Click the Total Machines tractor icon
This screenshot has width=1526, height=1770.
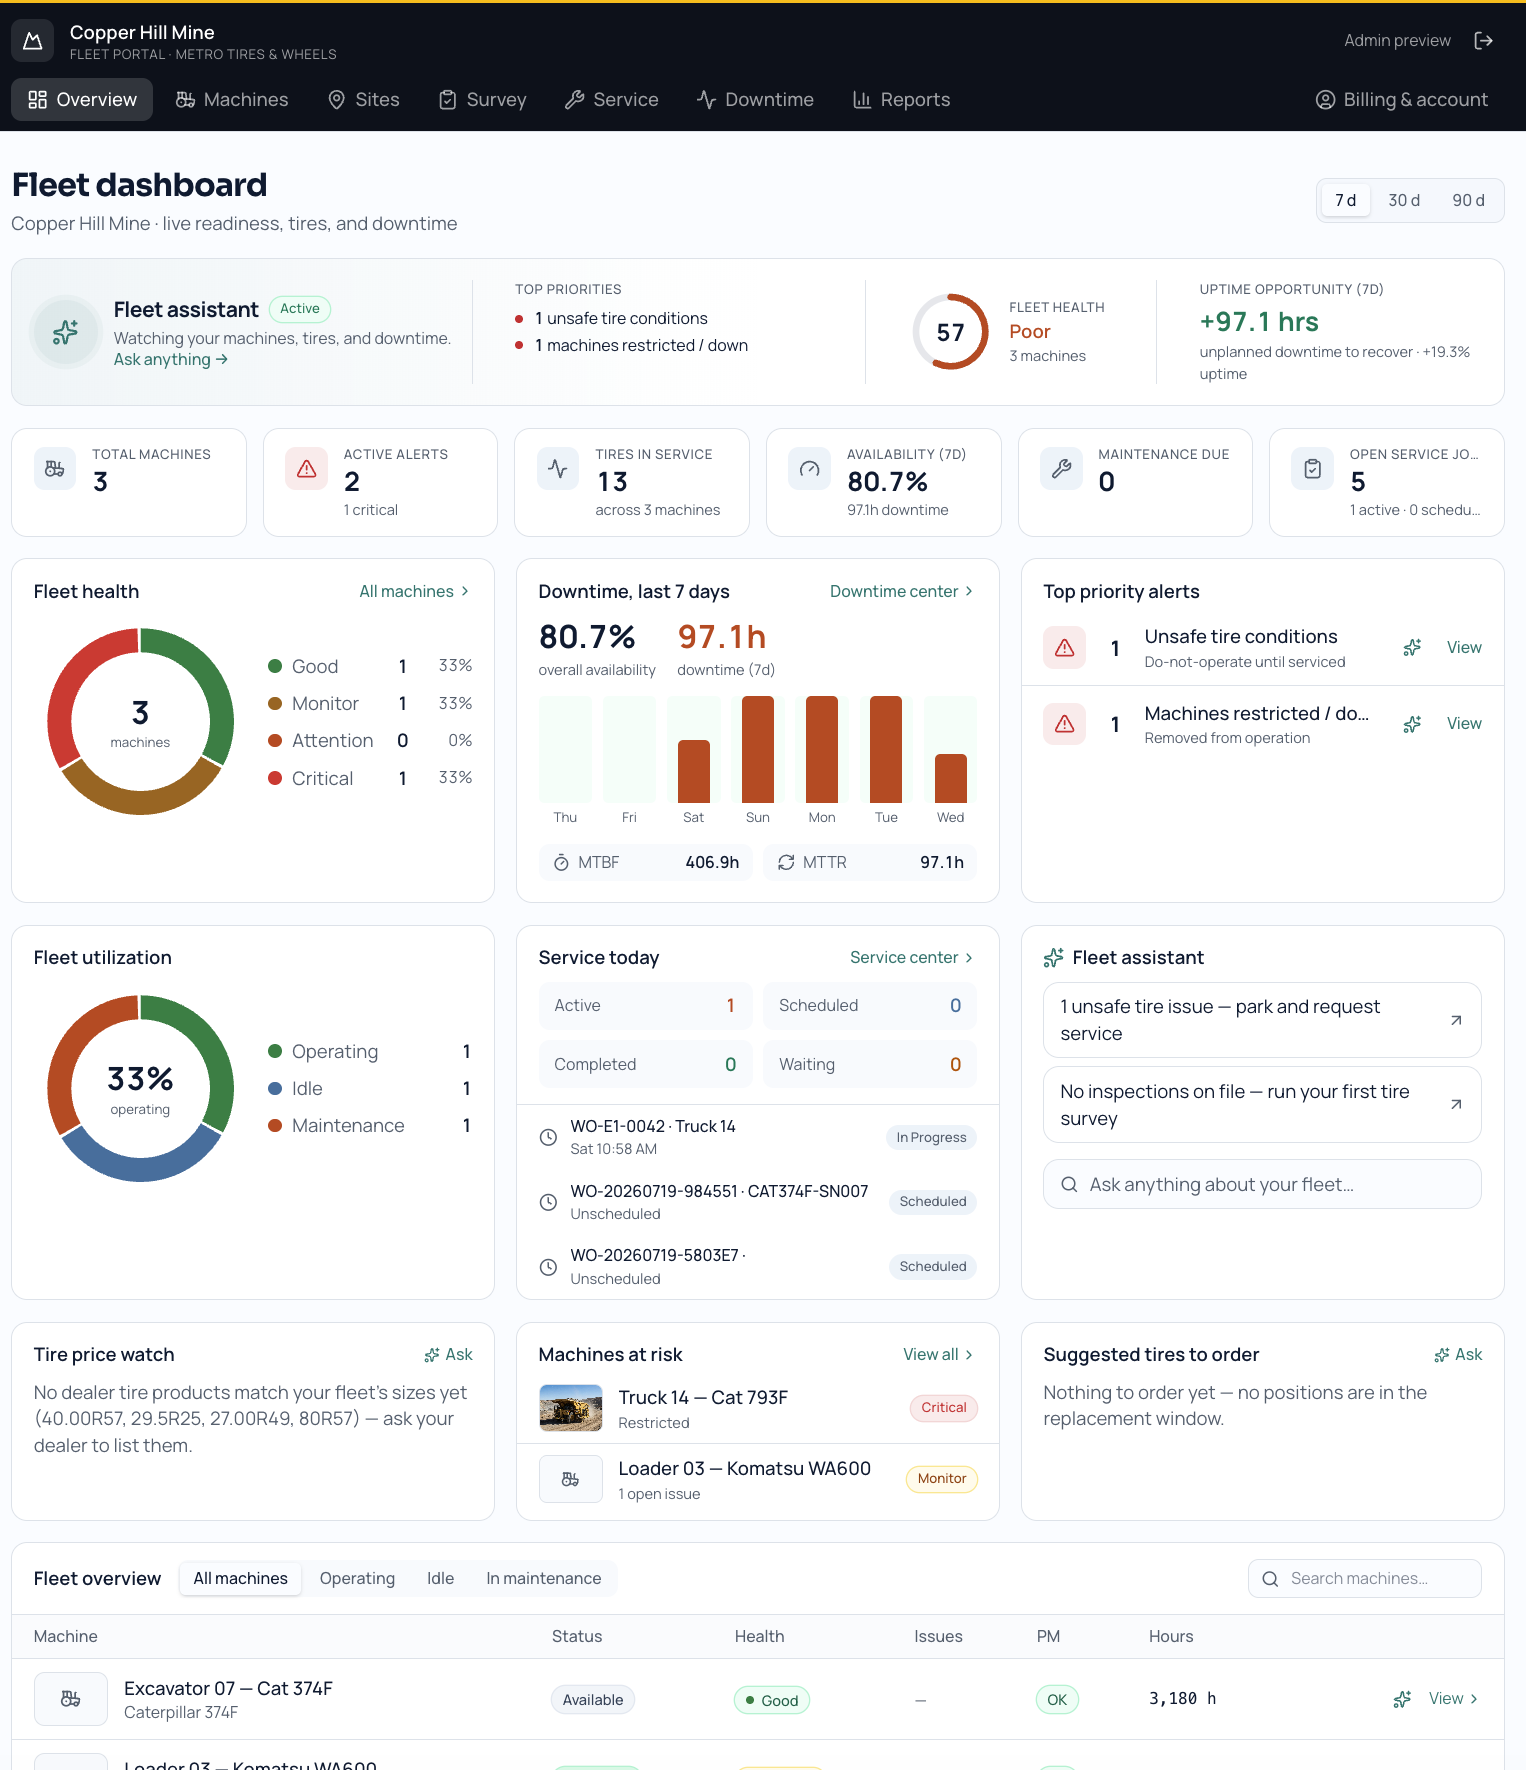coord(55,468)
